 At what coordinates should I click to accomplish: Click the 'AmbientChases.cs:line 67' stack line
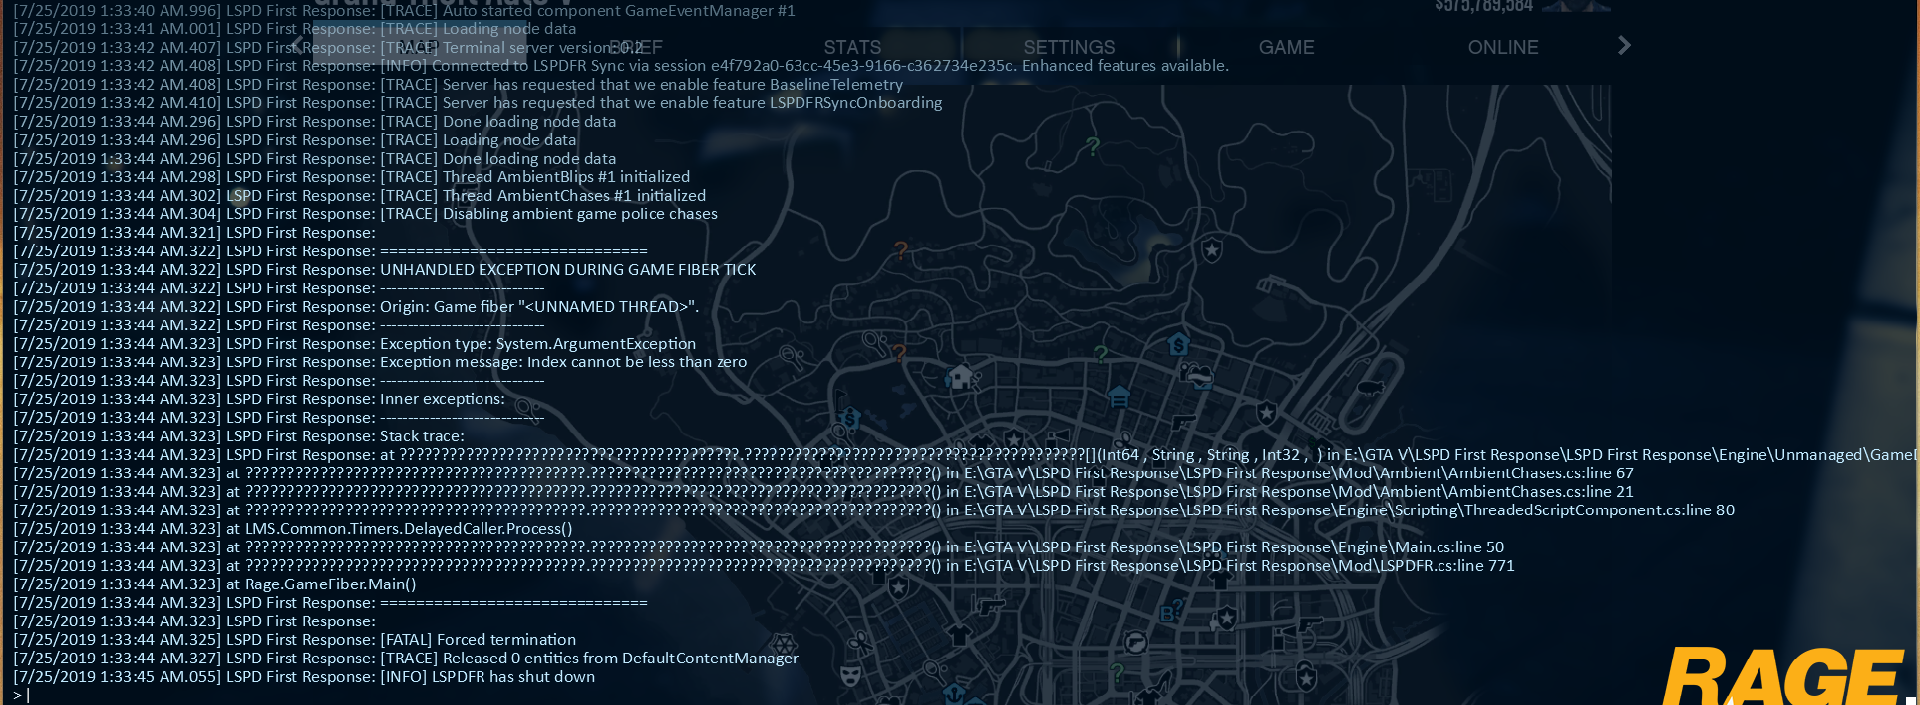[824, 473]
